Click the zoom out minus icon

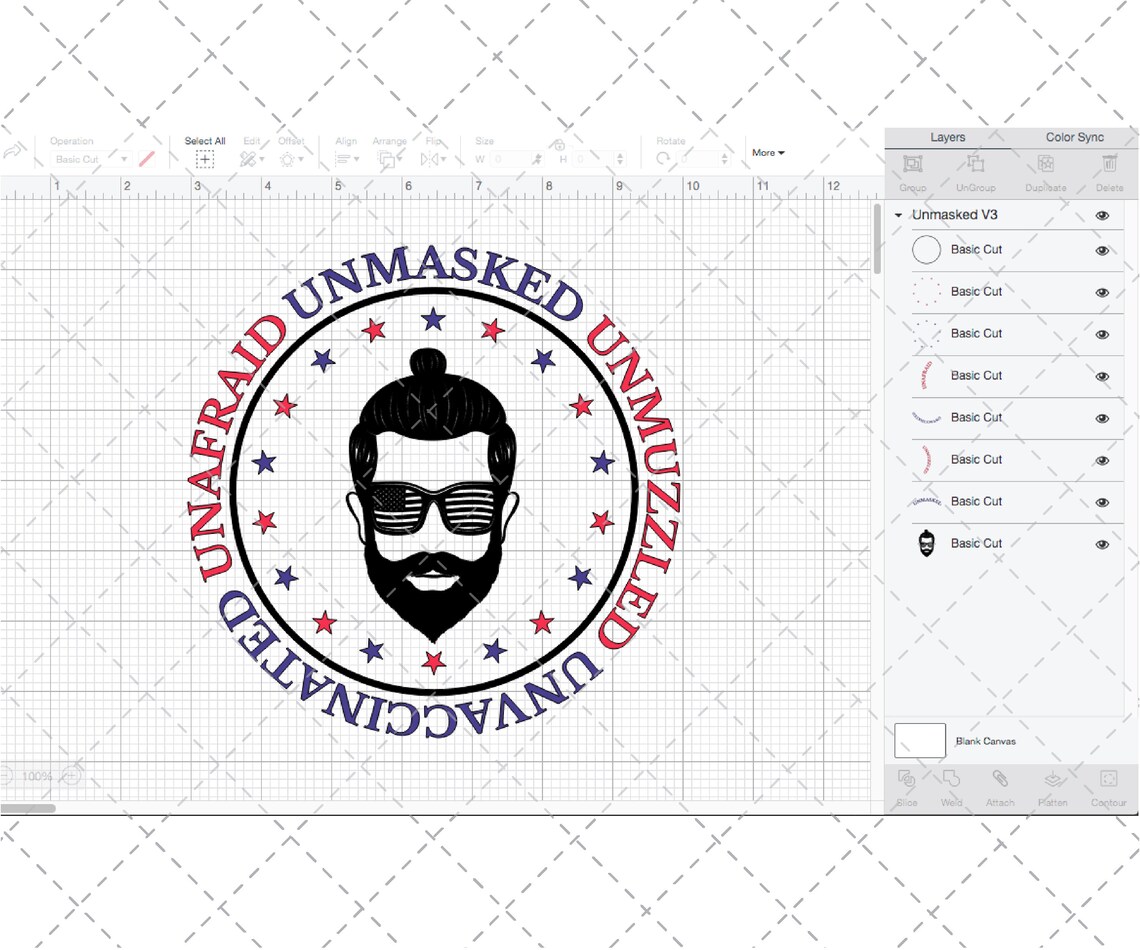point(6,776)
